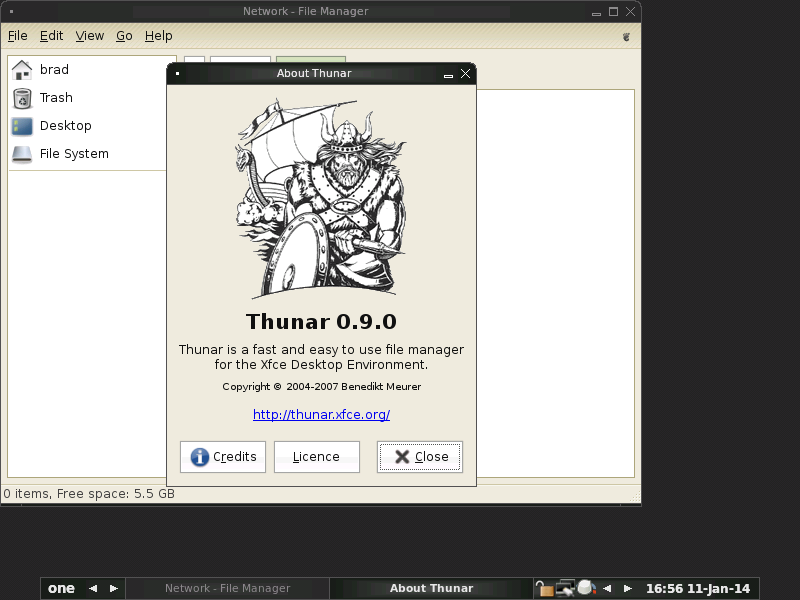Click left arrow next to the clock
Screen dimensions: 800x600
point(607,588)
